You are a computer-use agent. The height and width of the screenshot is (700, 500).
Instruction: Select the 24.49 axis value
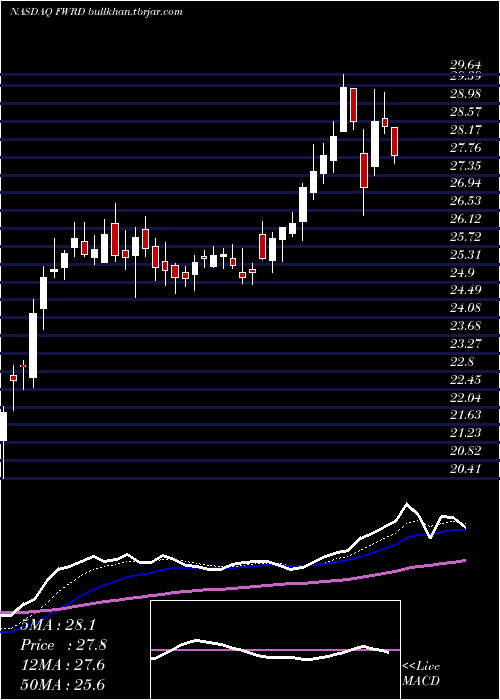(465, 290)
